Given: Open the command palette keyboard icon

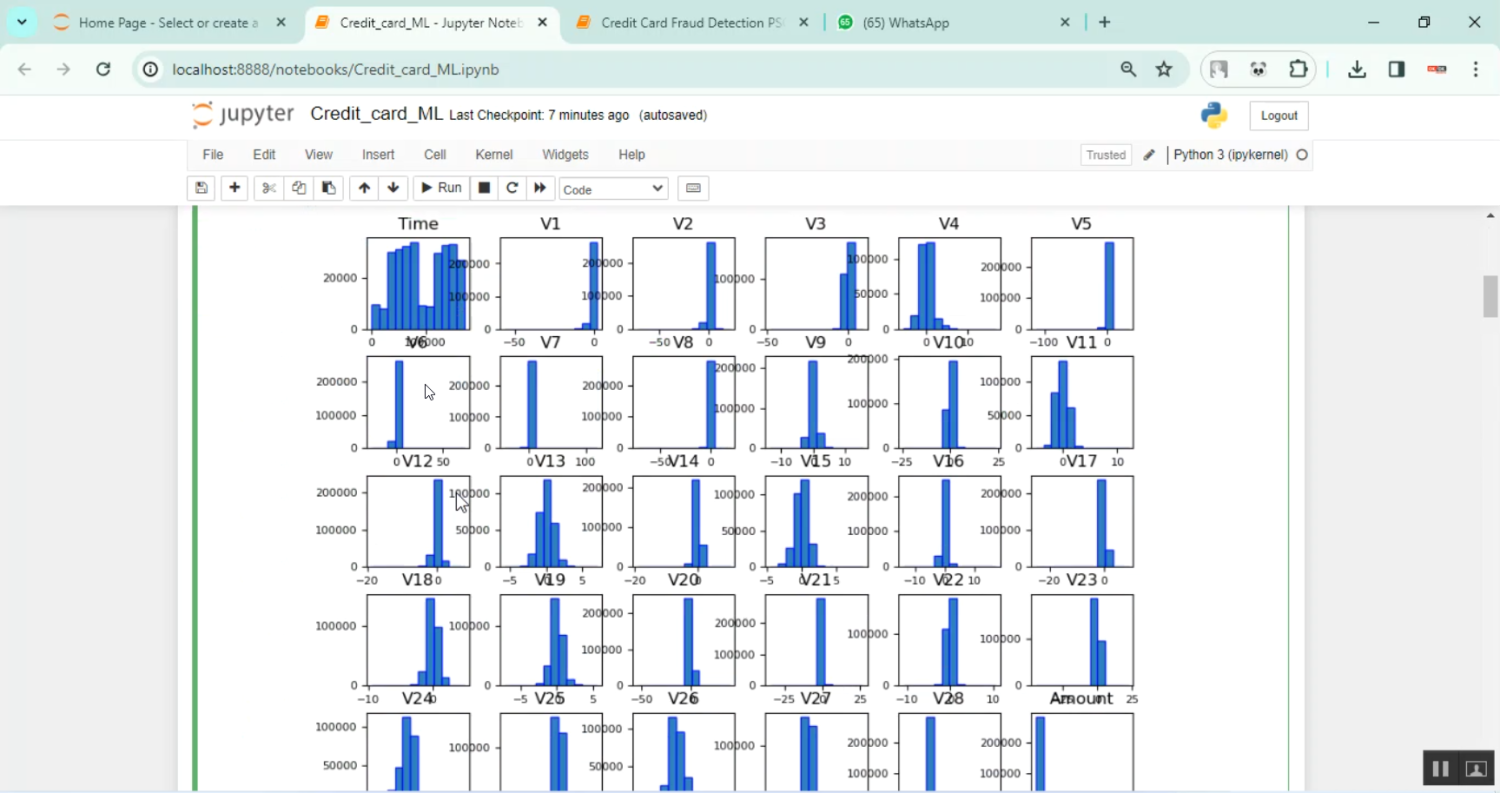Looking at the screenshot, I should (694, 188).
